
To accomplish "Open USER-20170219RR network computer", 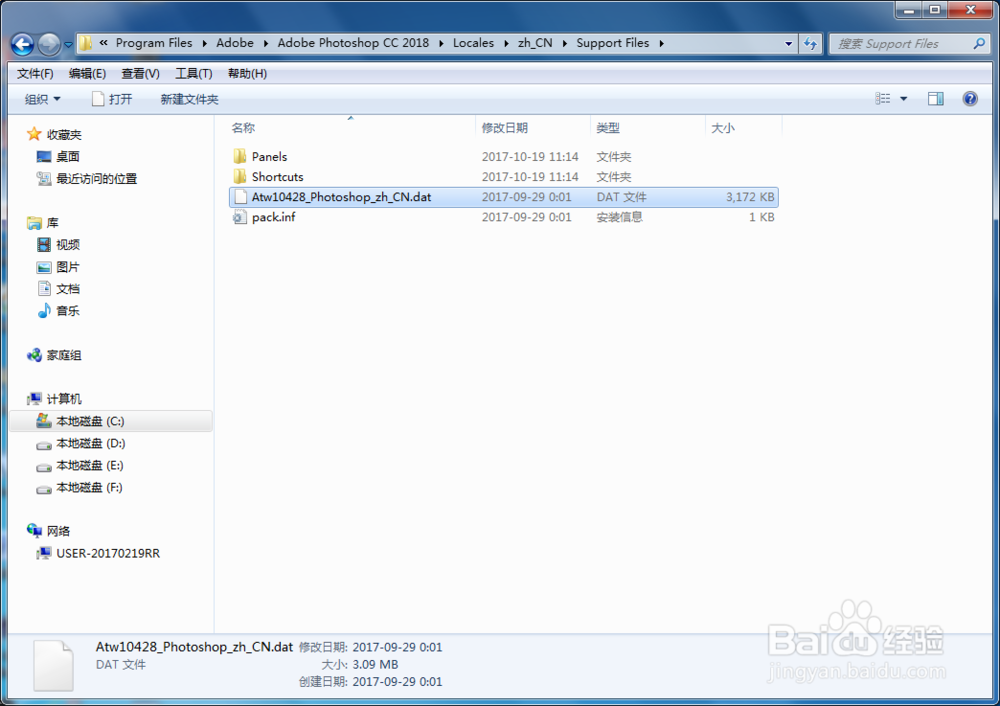I will pyautogui.click(x=108, y=553).
